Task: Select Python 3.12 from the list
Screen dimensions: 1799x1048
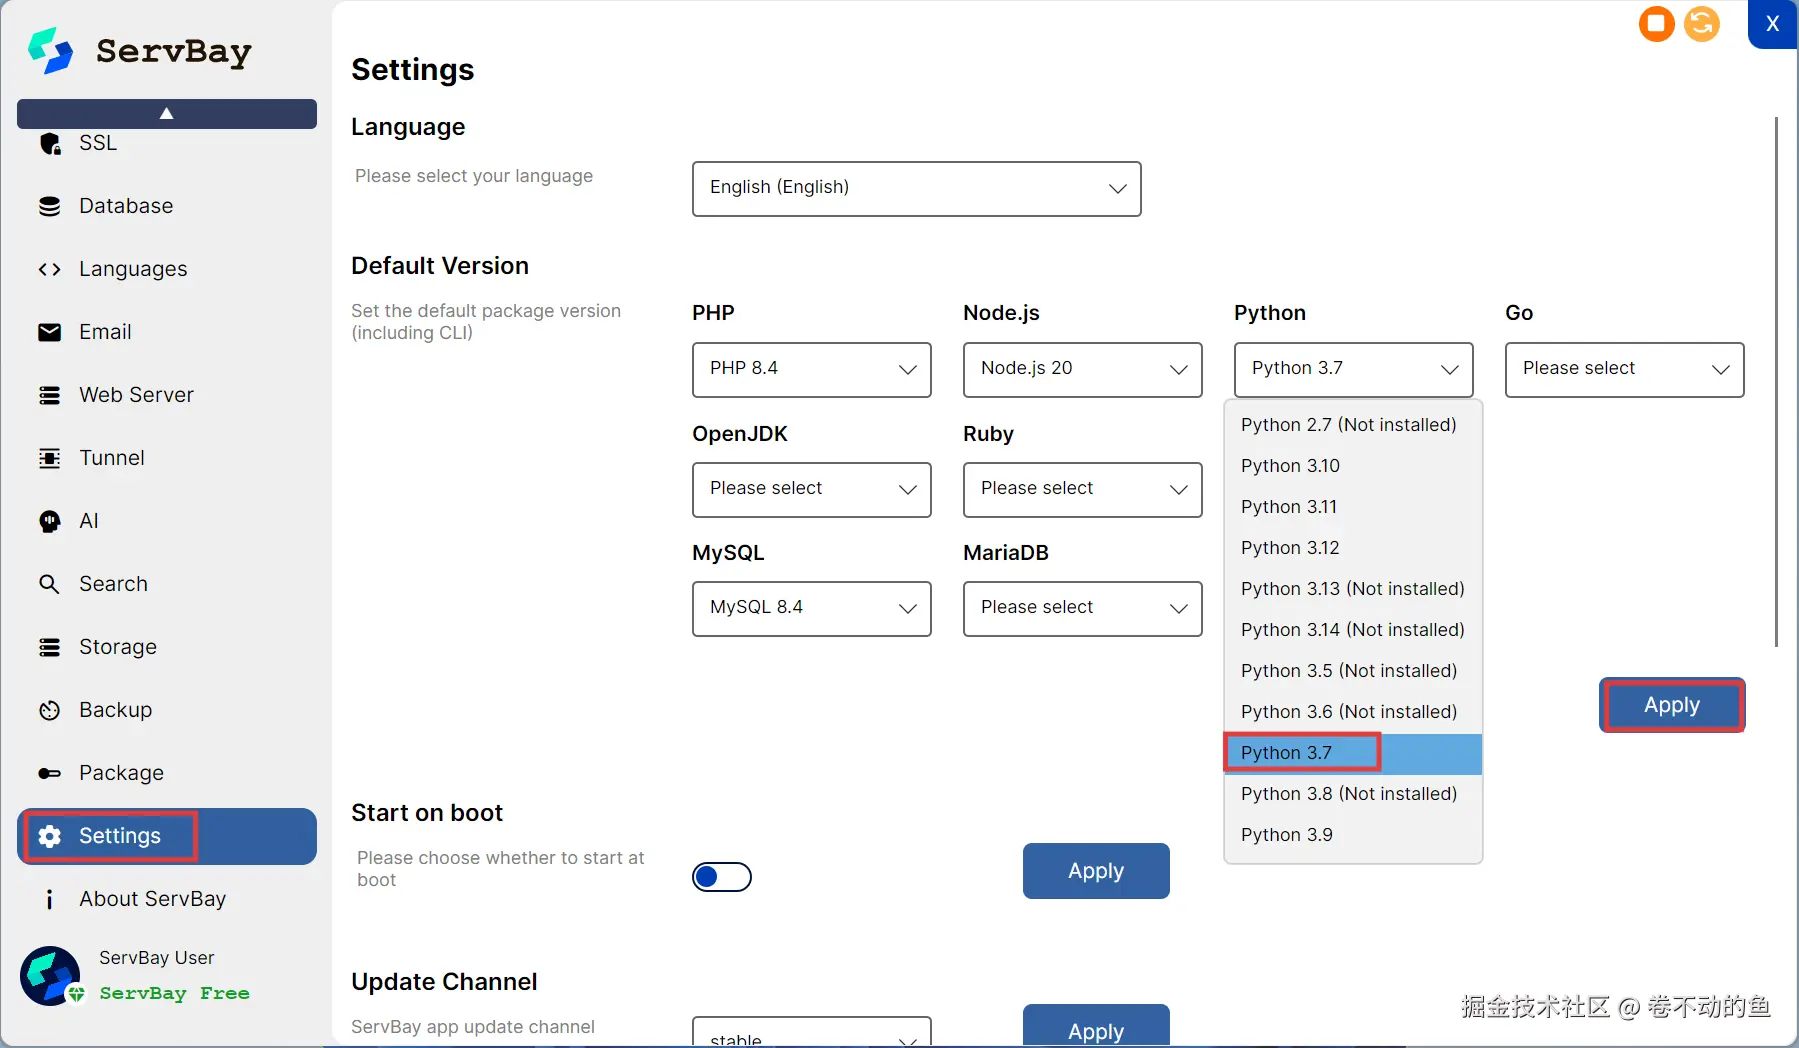Action: 1290,548
